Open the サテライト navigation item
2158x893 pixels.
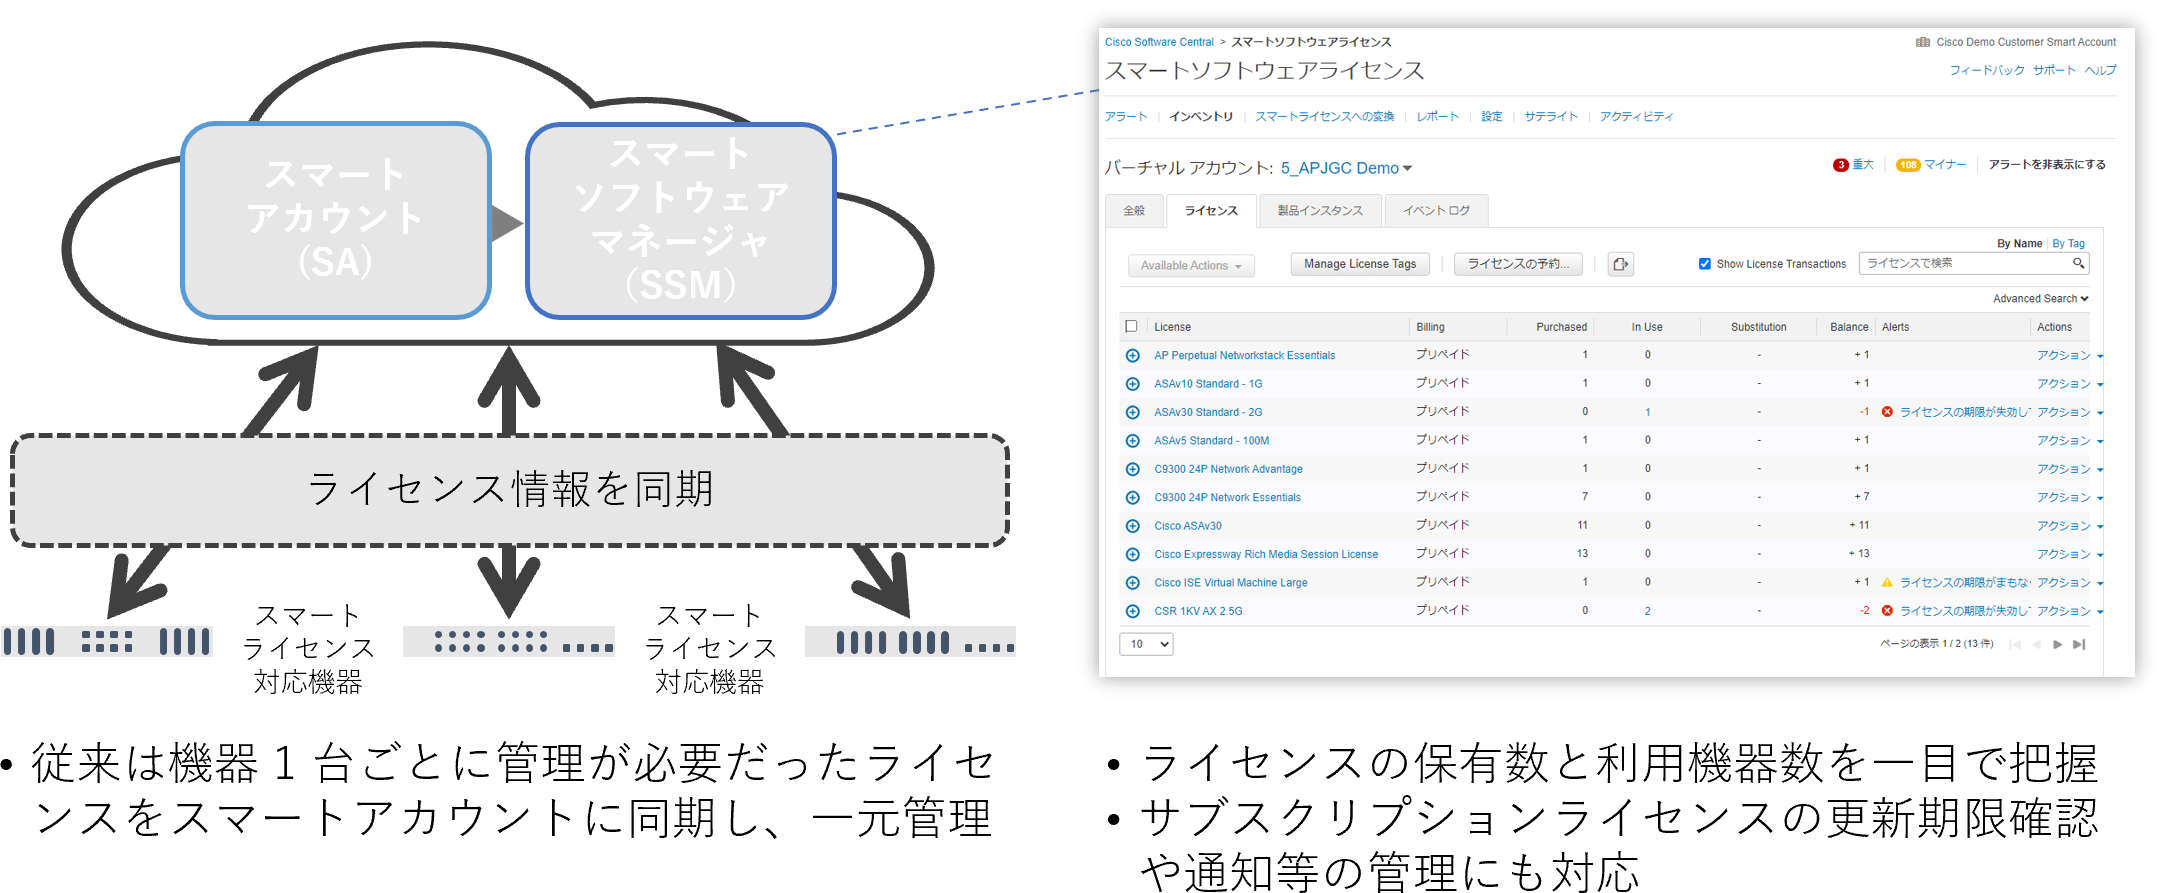1551,117
